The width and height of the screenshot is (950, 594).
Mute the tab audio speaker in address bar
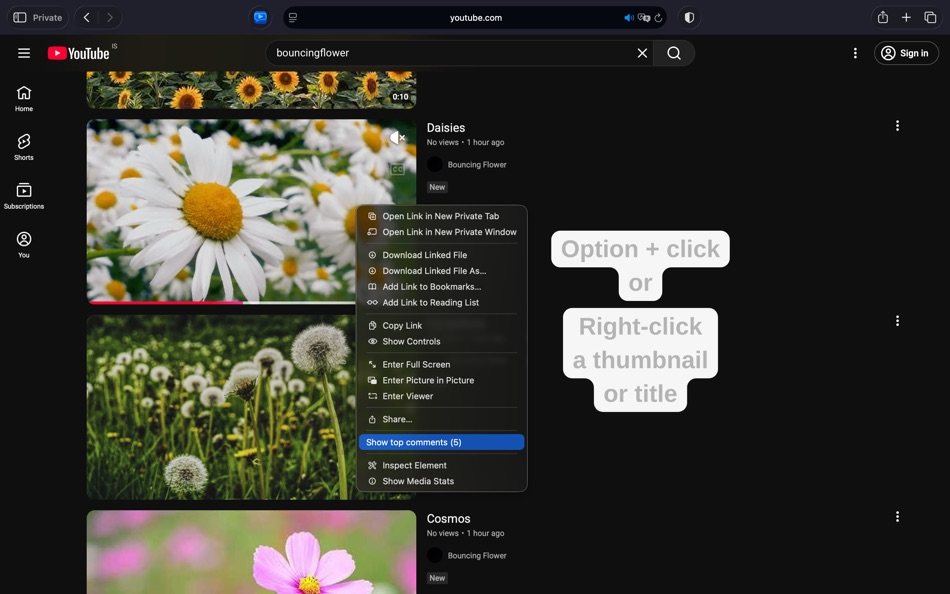[x=627, y=17]
